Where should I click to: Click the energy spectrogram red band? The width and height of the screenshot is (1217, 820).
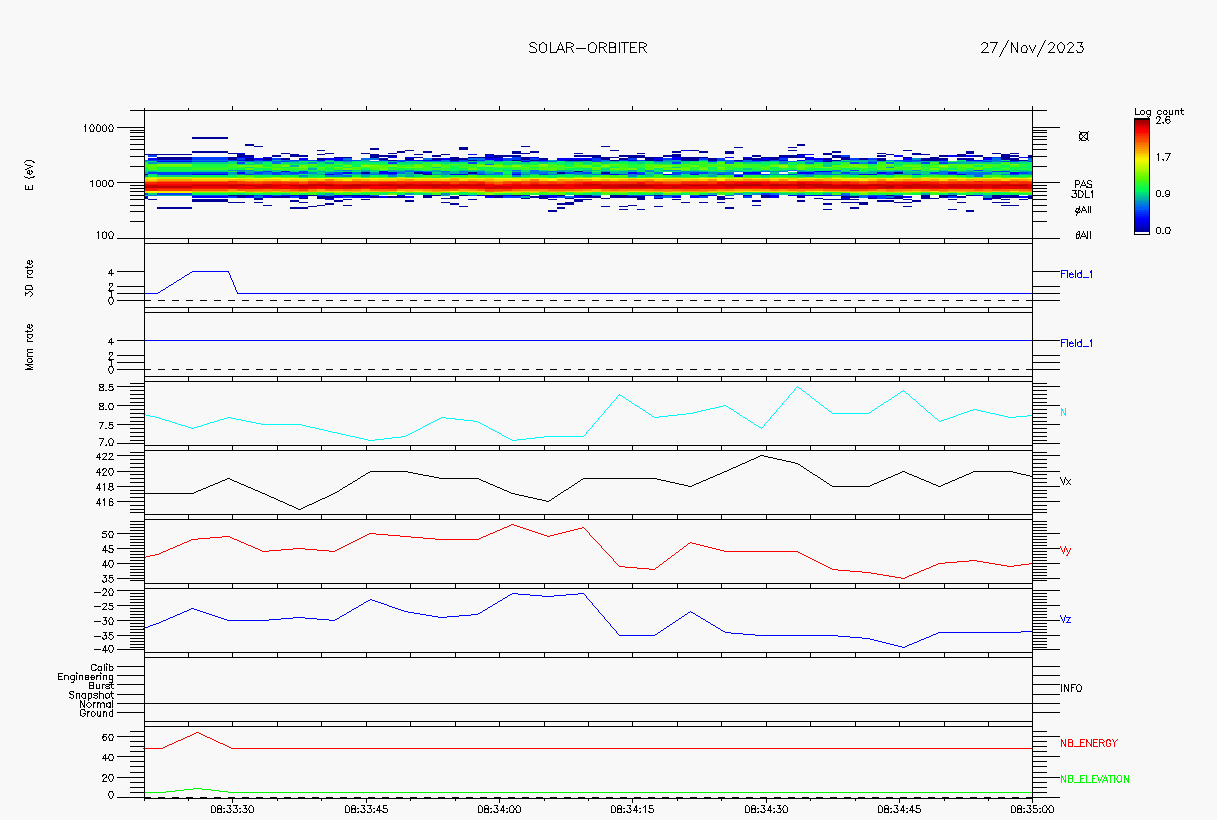pyautogui.click(x=588, y=186)
